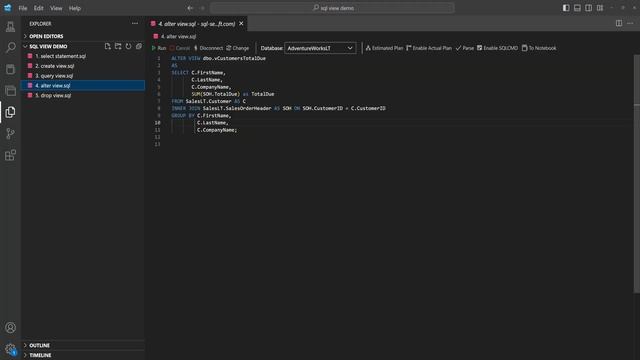The image size is (640, 360).
Task: Open the Accounts icon in activity bar
Action: tap(11, 328)
